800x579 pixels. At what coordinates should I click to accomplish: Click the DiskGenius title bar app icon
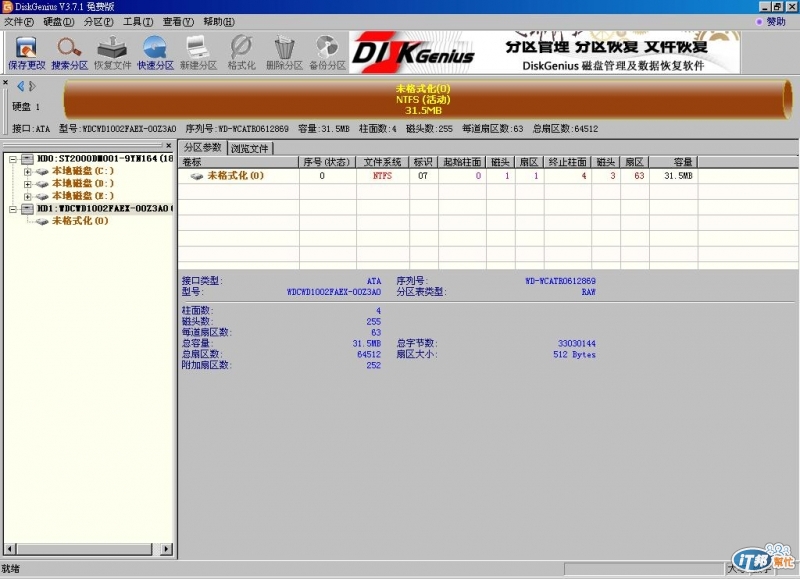(7, 7)
